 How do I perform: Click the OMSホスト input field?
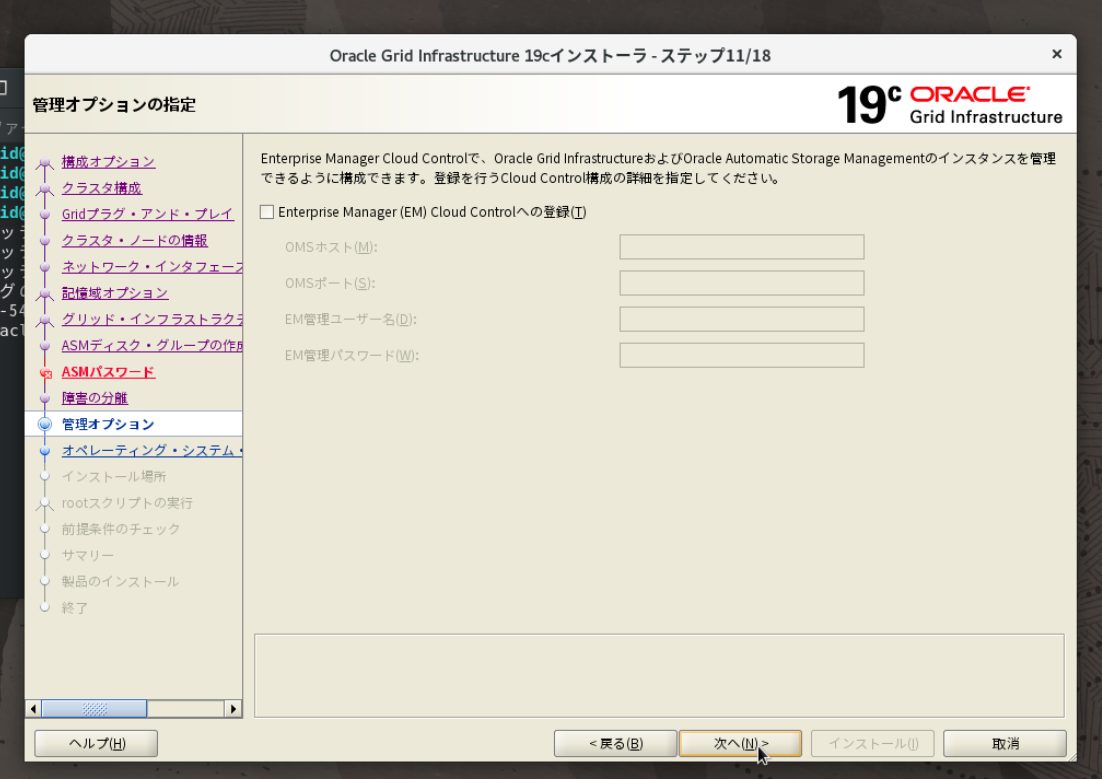(x=741, y=247)
